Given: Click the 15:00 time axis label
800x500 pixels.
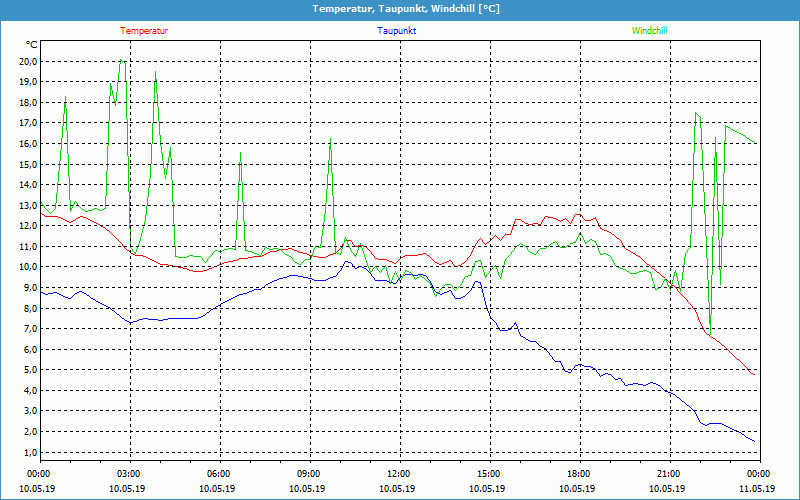Looking at the screenshot, I should 490,474.
